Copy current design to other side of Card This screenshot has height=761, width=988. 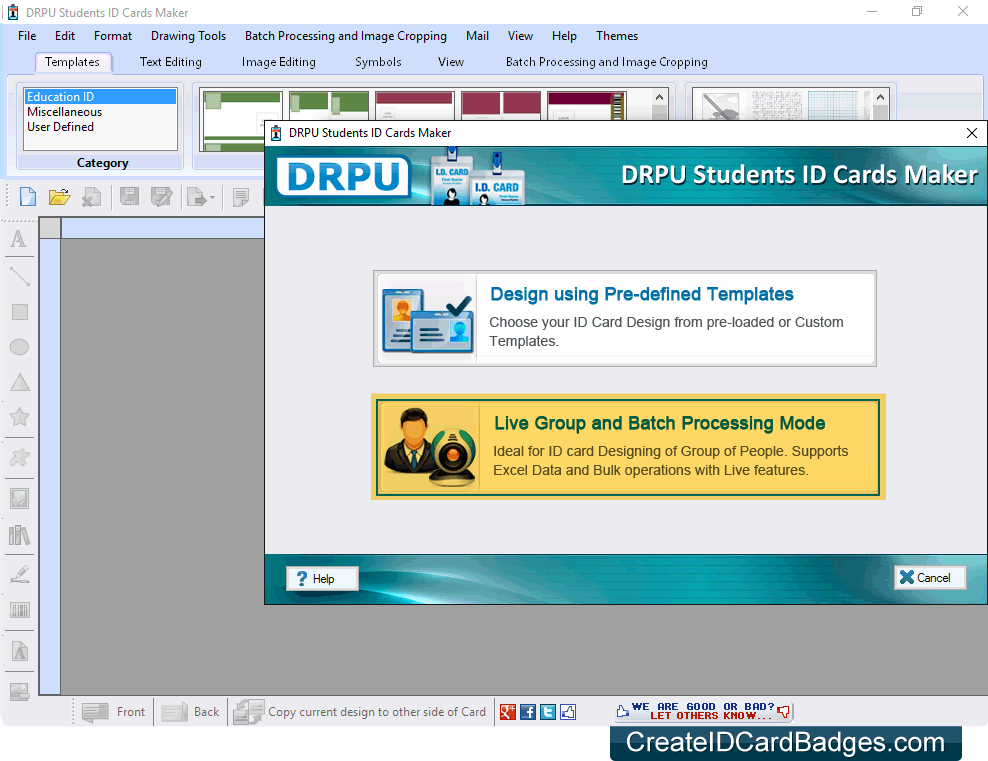pos(360,712)
